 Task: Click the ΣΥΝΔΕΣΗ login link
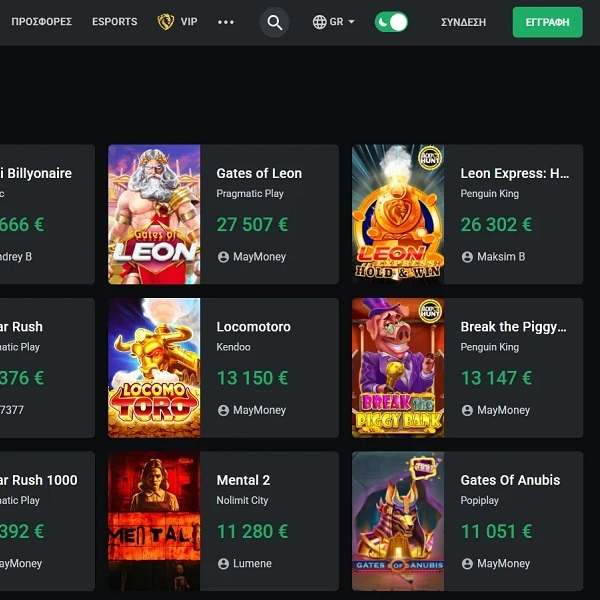(x=463, y=22)
